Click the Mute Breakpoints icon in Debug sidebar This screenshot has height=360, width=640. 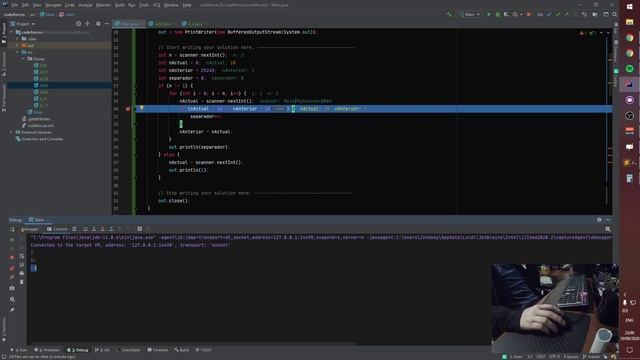[12, 277]
